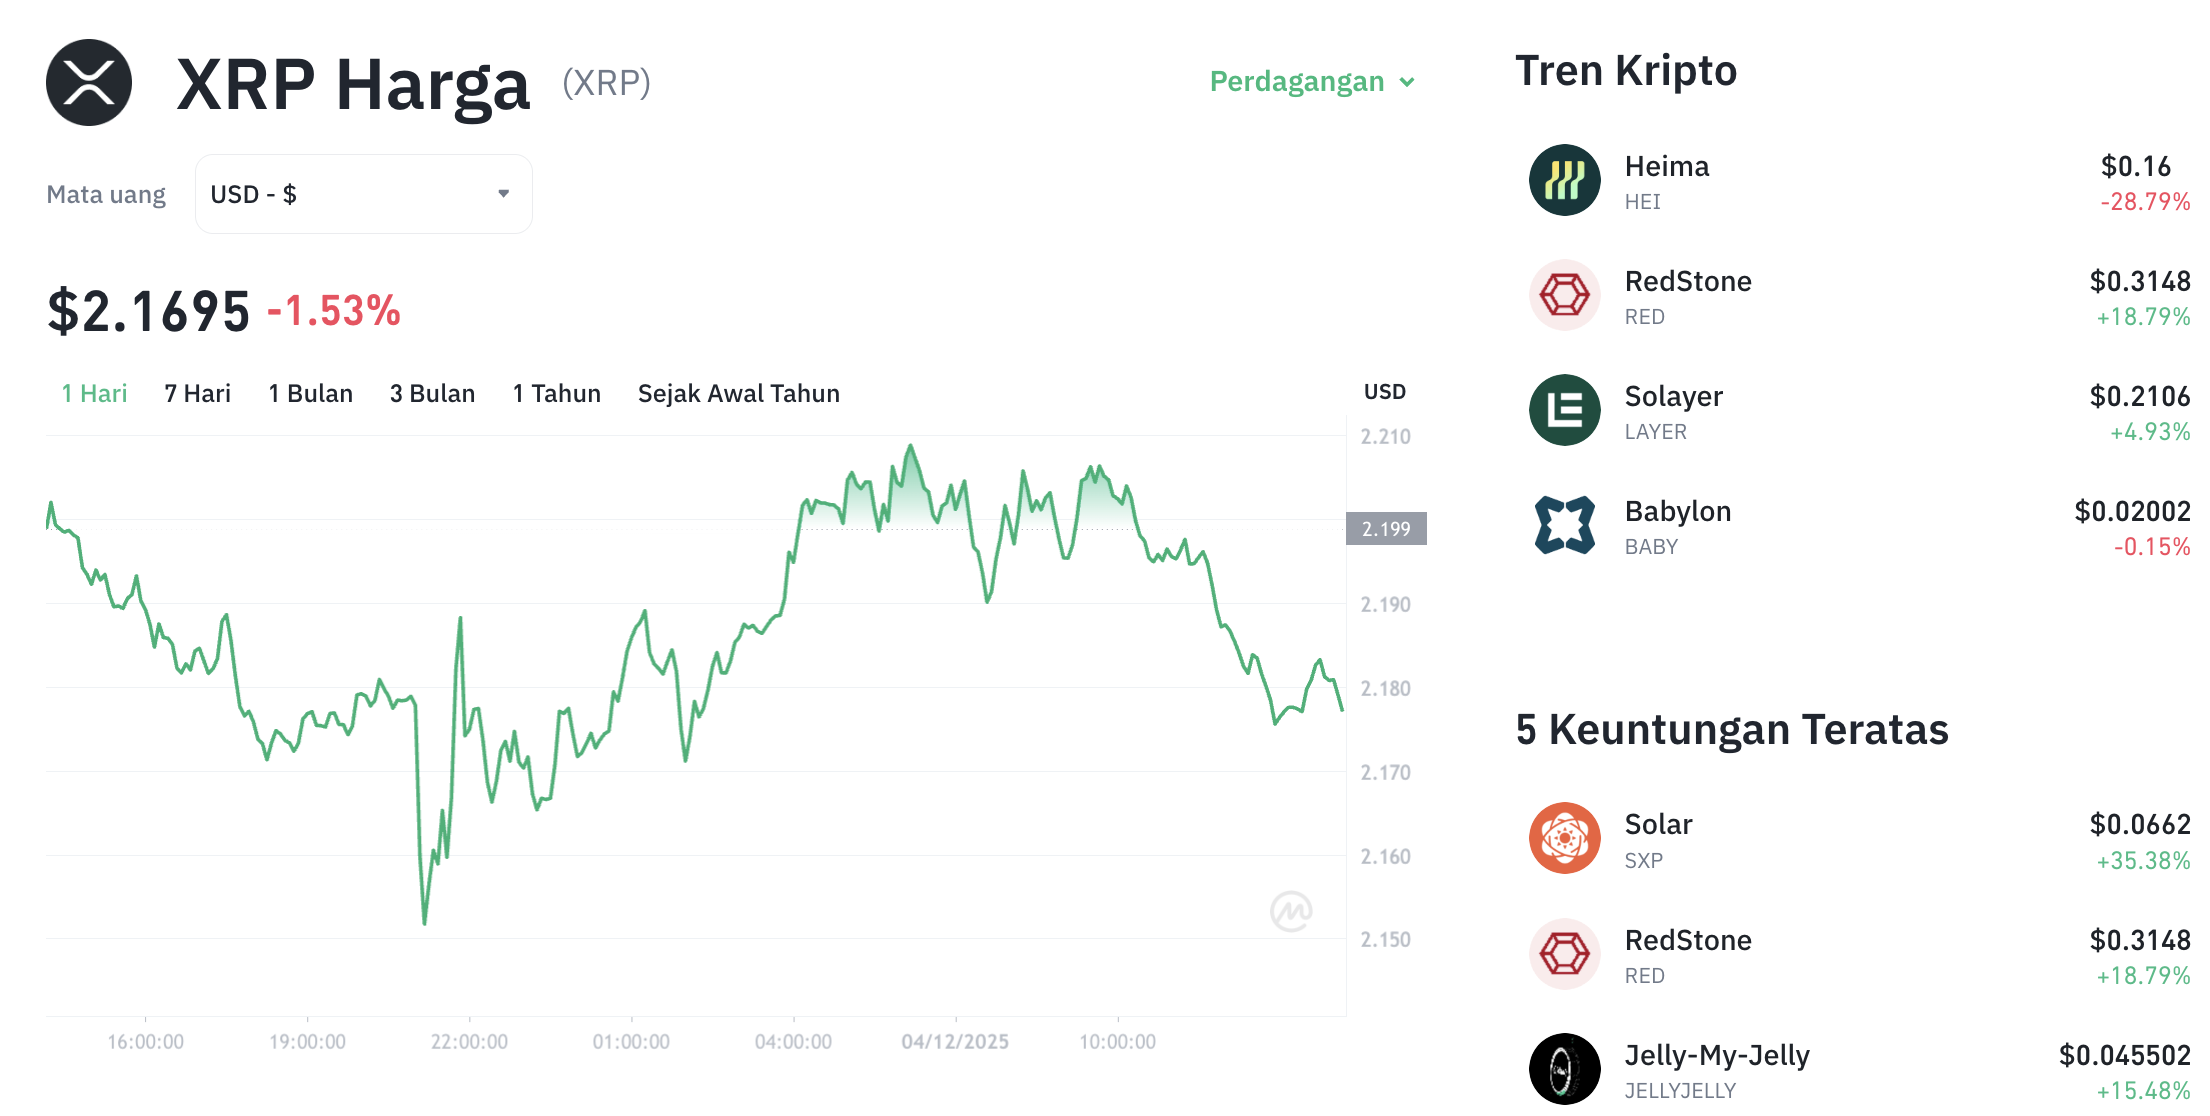Activate the 1 Bulan range option
Screen dimensions: 2210x1116
click(x=310, y=393)
